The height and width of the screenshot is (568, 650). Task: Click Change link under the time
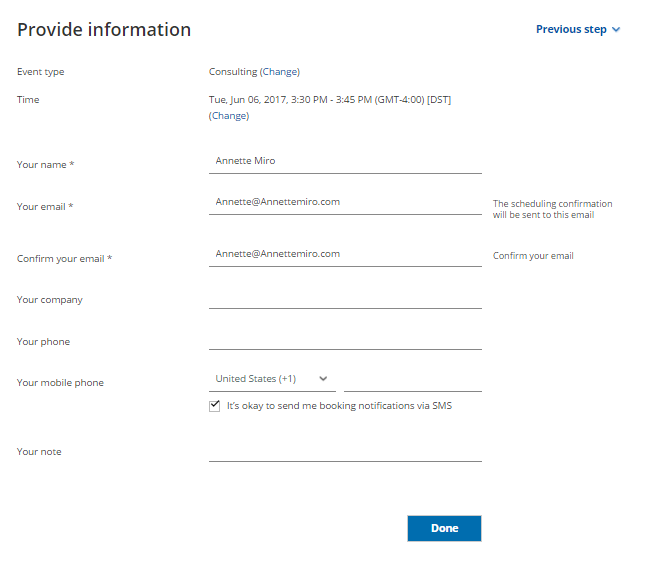pos(229,116)
